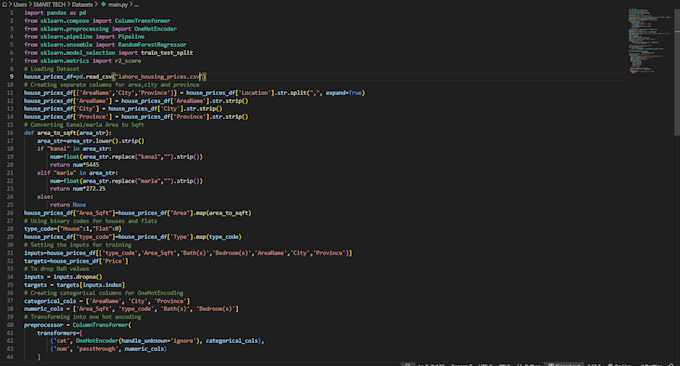Viewport: 680px width, 366px height.
Task: Click the zoom magnifier icon in status bar
Action: coord(408,365)
